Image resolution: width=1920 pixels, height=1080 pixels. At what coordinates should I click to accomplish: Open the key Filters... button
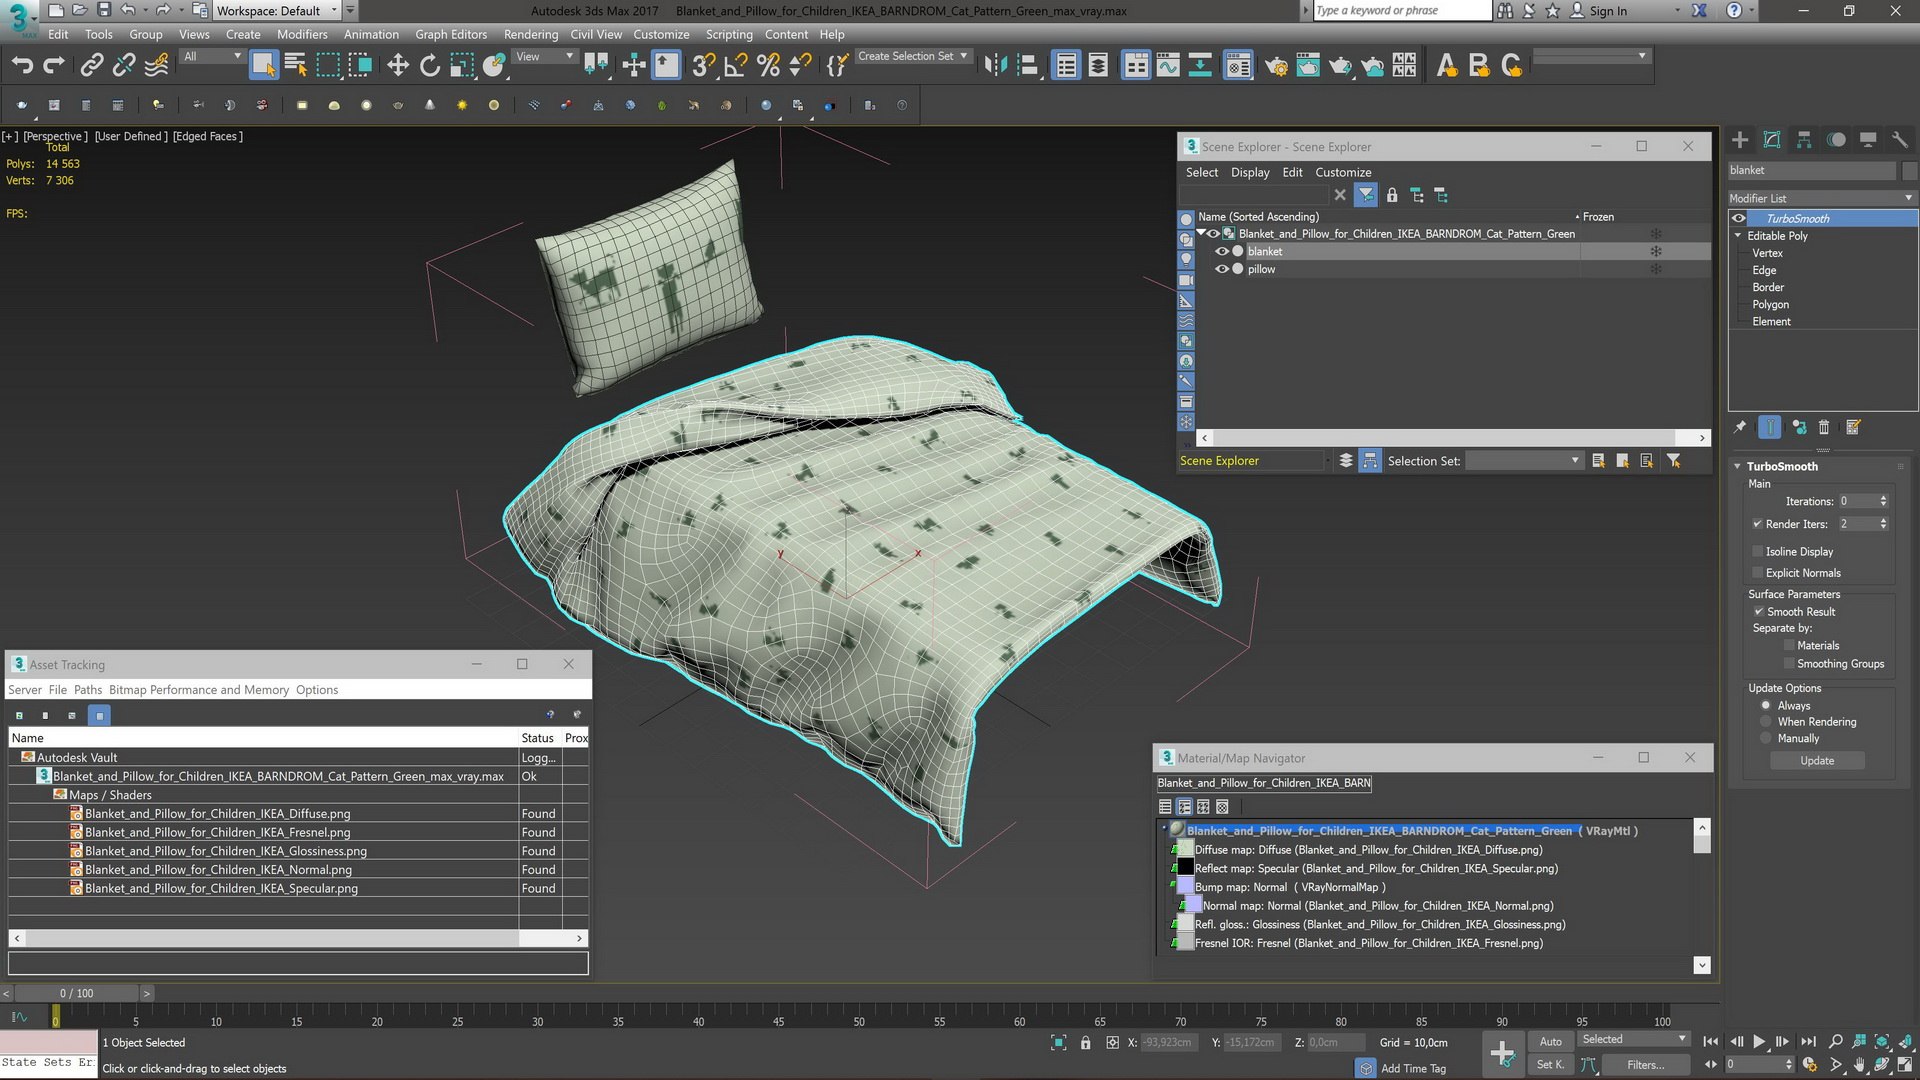tap(1646, 1065)
